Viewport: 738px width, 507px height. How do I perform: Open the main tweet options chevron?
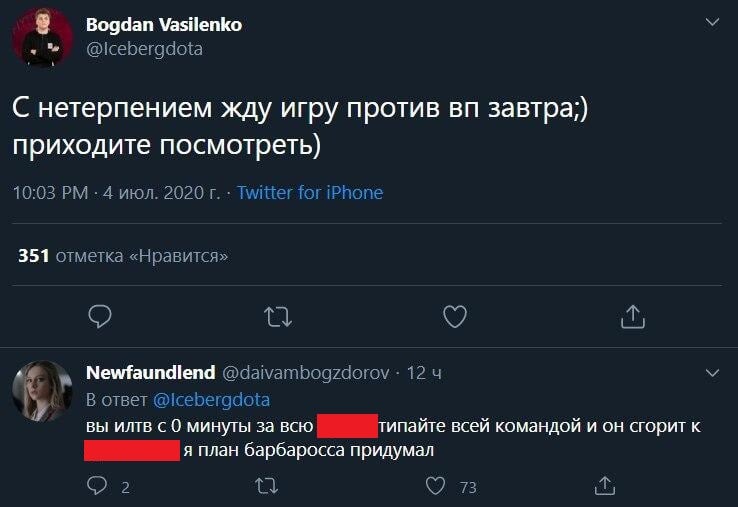713,22
